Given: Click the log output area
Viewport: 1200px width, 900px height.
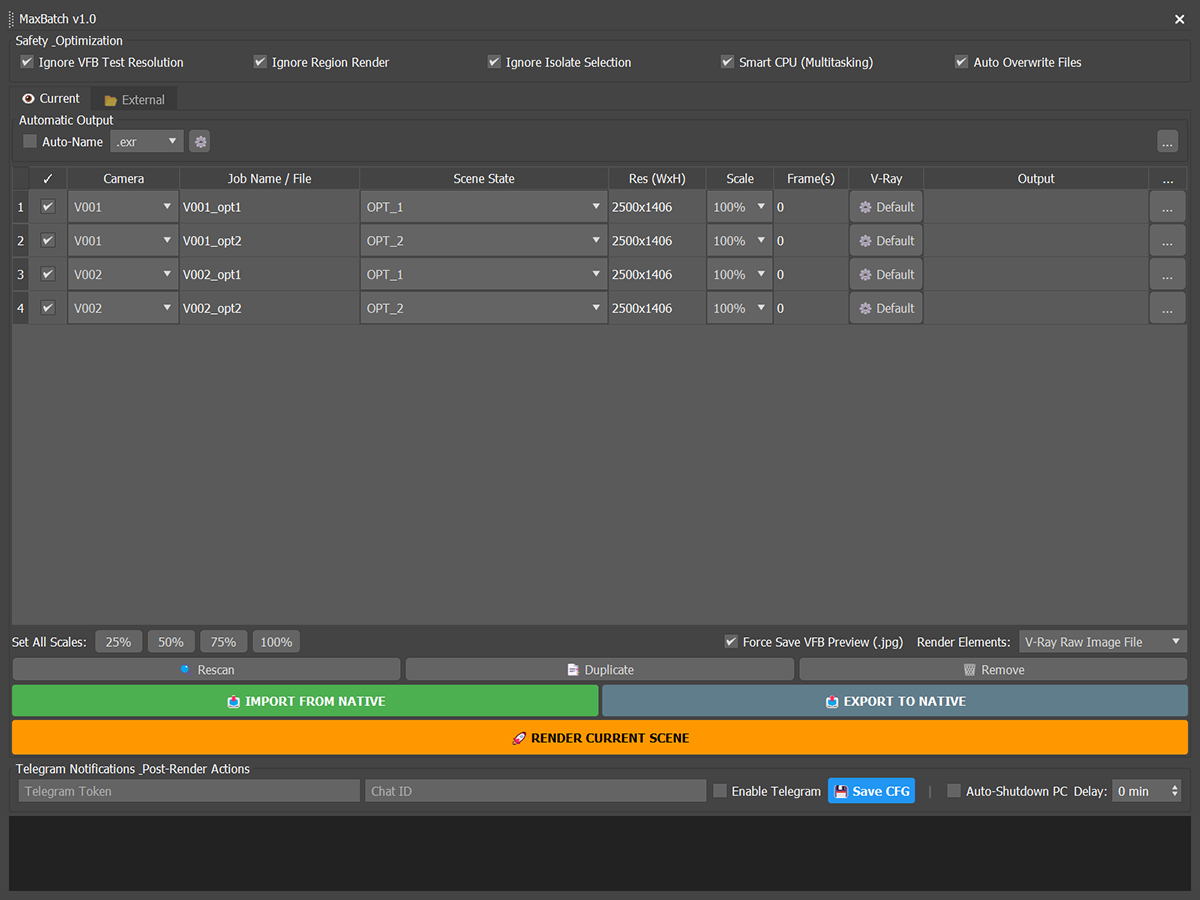Looking at the screenshot, I should pyautogui.click(x=602, y=853).
